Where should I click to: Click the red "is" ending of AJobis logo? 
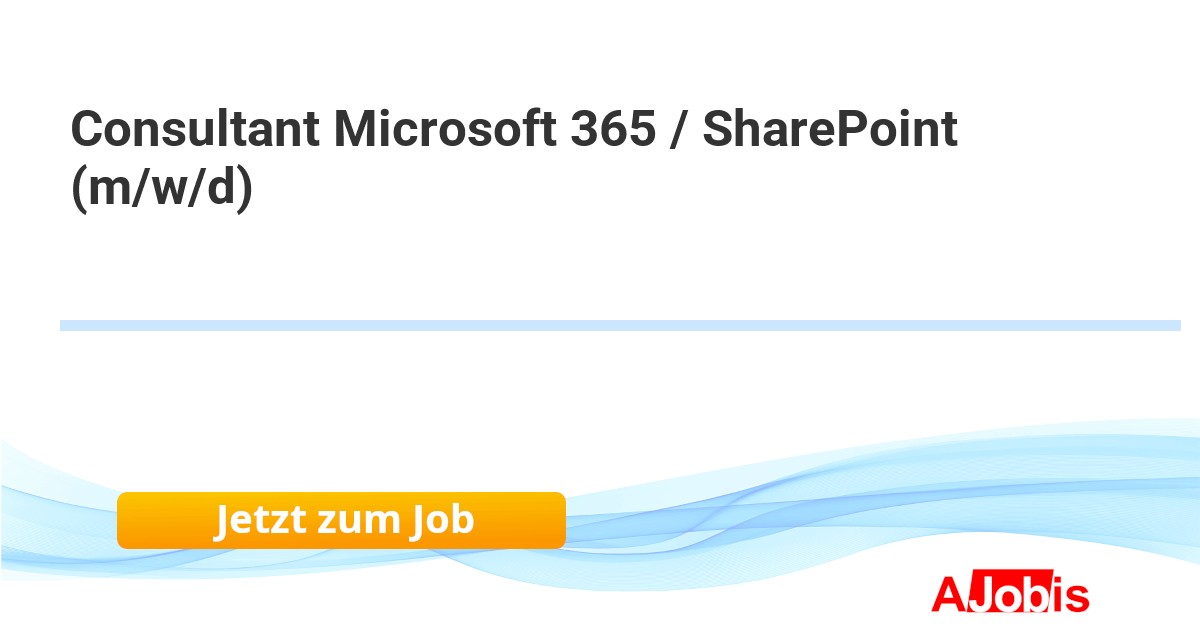(1070, 595)
